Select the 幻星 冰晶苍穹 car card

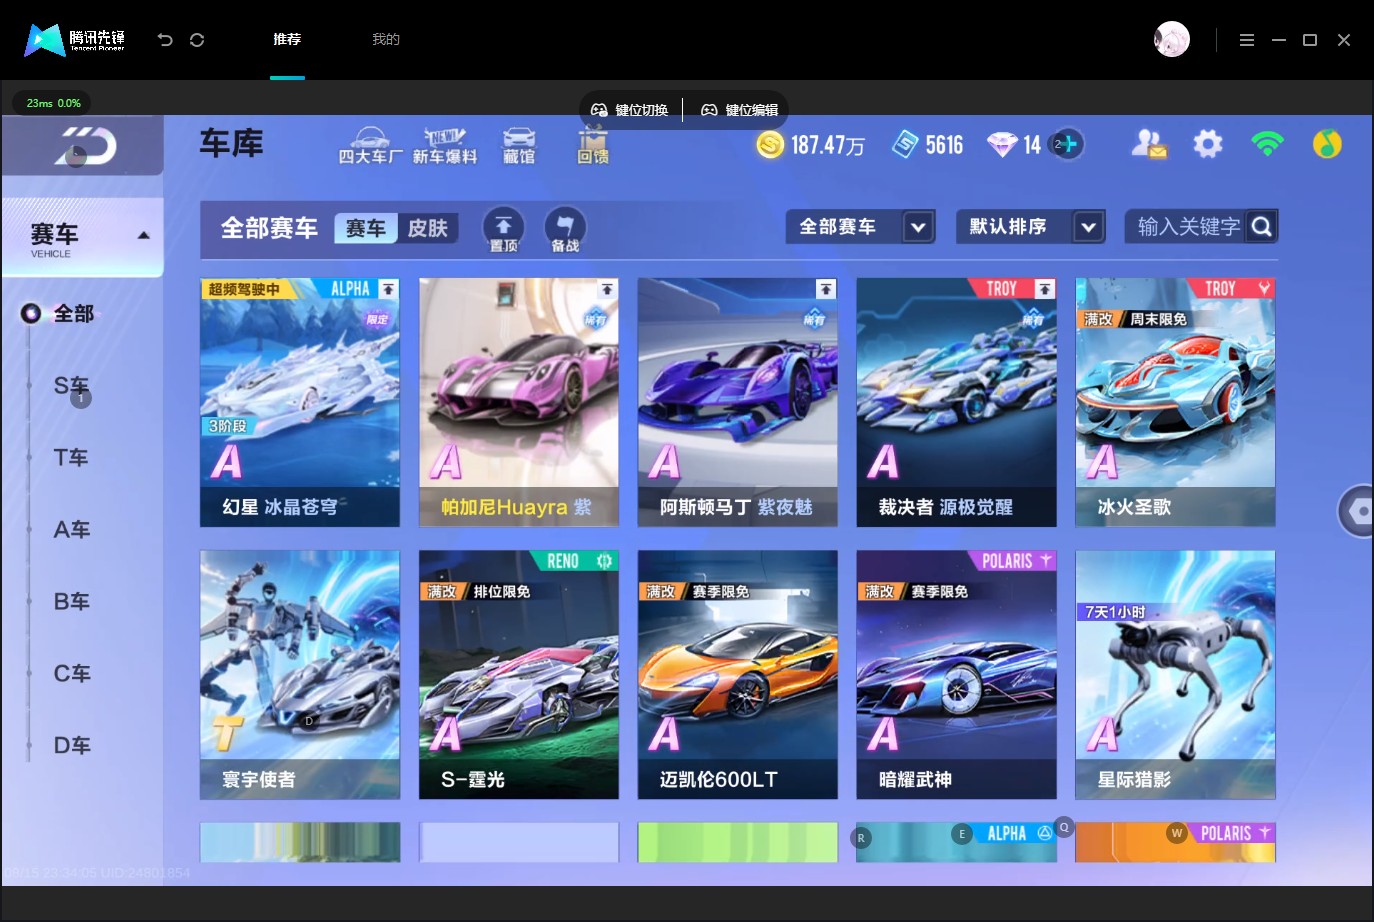tap(300, 402)
